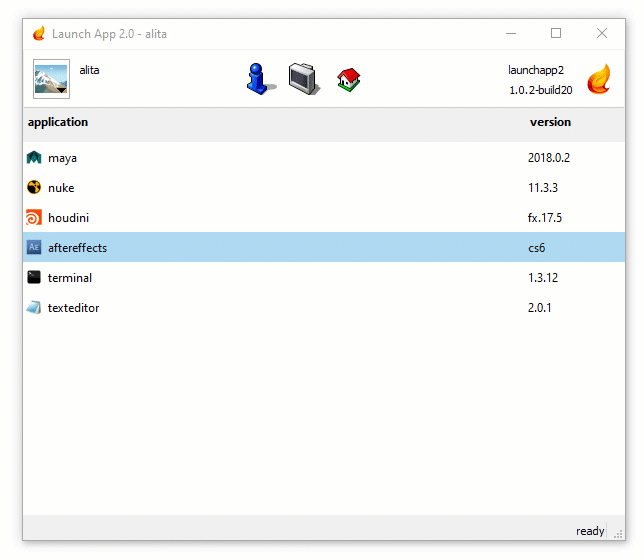Click the computer monitor toolbar icon
The image size is (644, 560).
(304, 79)
